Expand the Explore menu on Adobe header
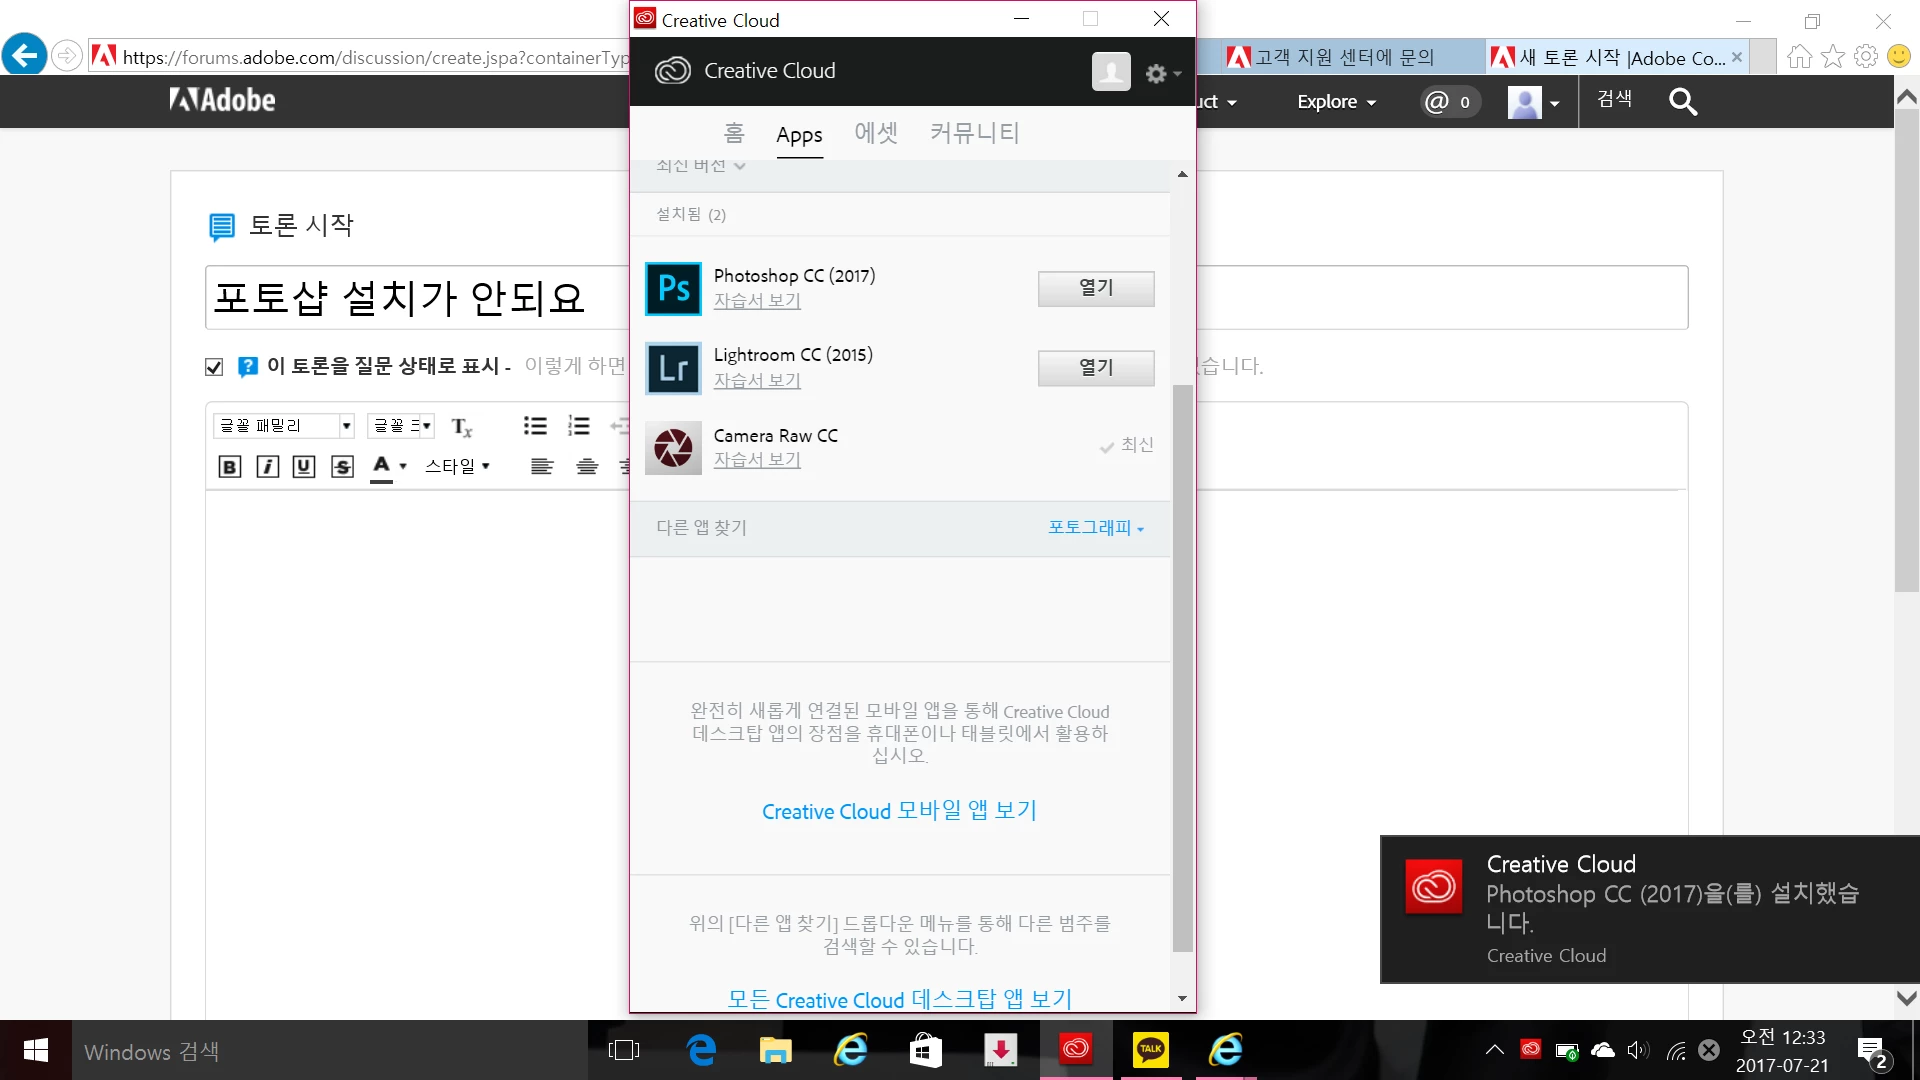Image resolution: width=1920 pixels, height=1080 pixels. [x=1336, y=102]
